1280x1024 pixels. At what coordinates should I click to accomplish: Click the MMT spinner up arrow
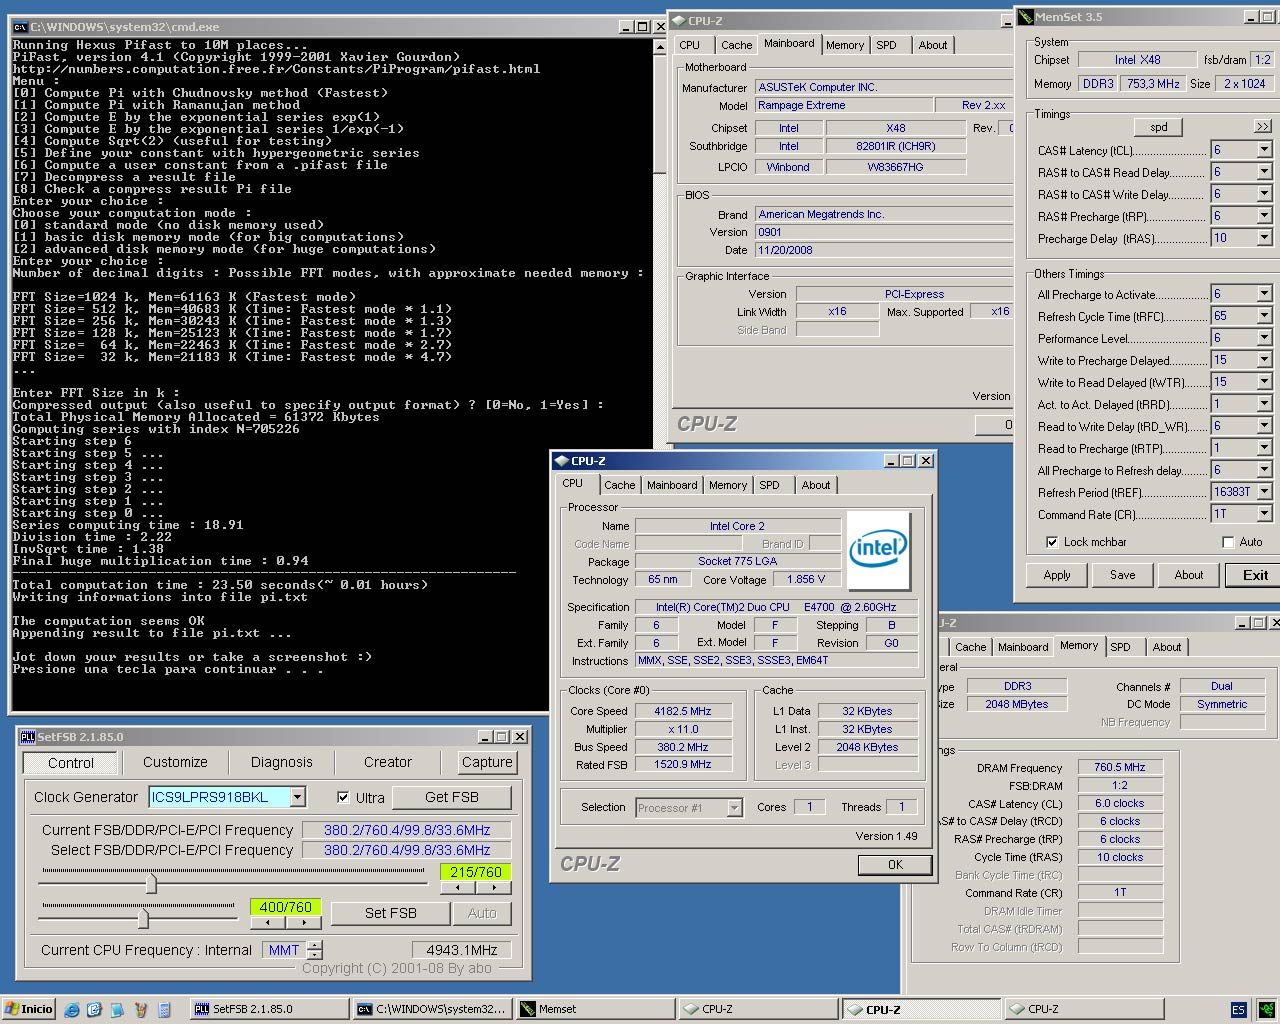pos(315,945)
